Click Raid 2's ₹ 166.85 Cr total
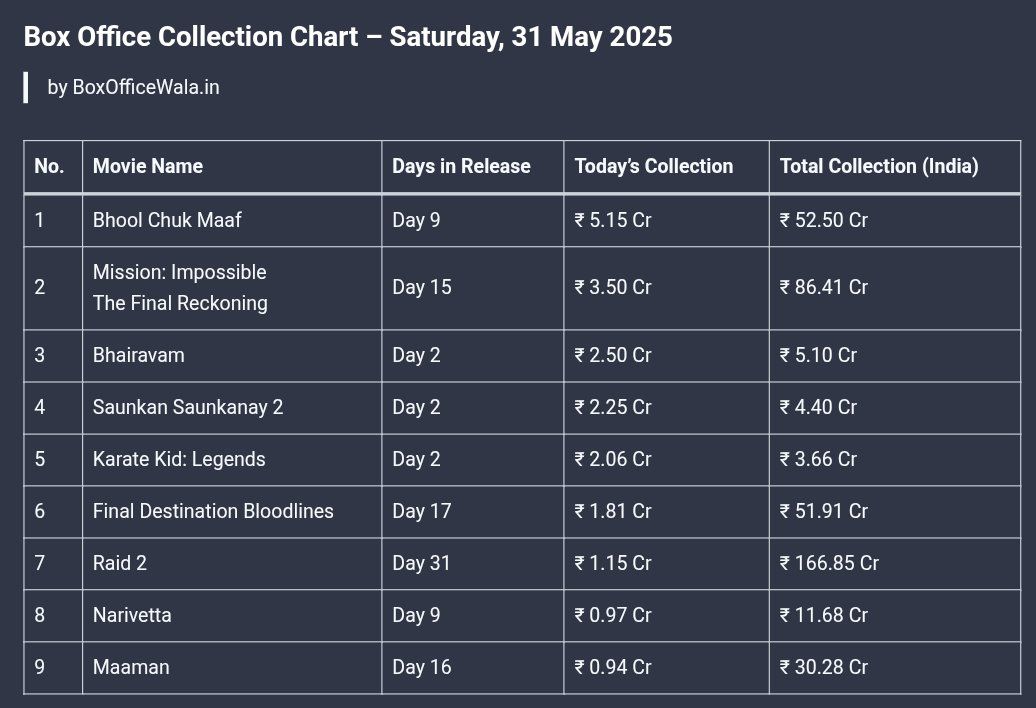The width and height of the screenshot is (1036, 708). point(829,563)
